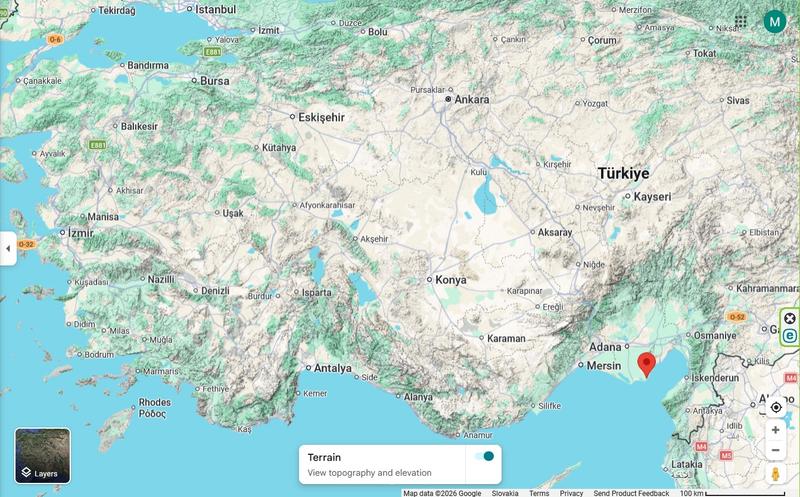Click the Aksaray city label
This screenshot has height=497, width=800.
click(555, 232)
